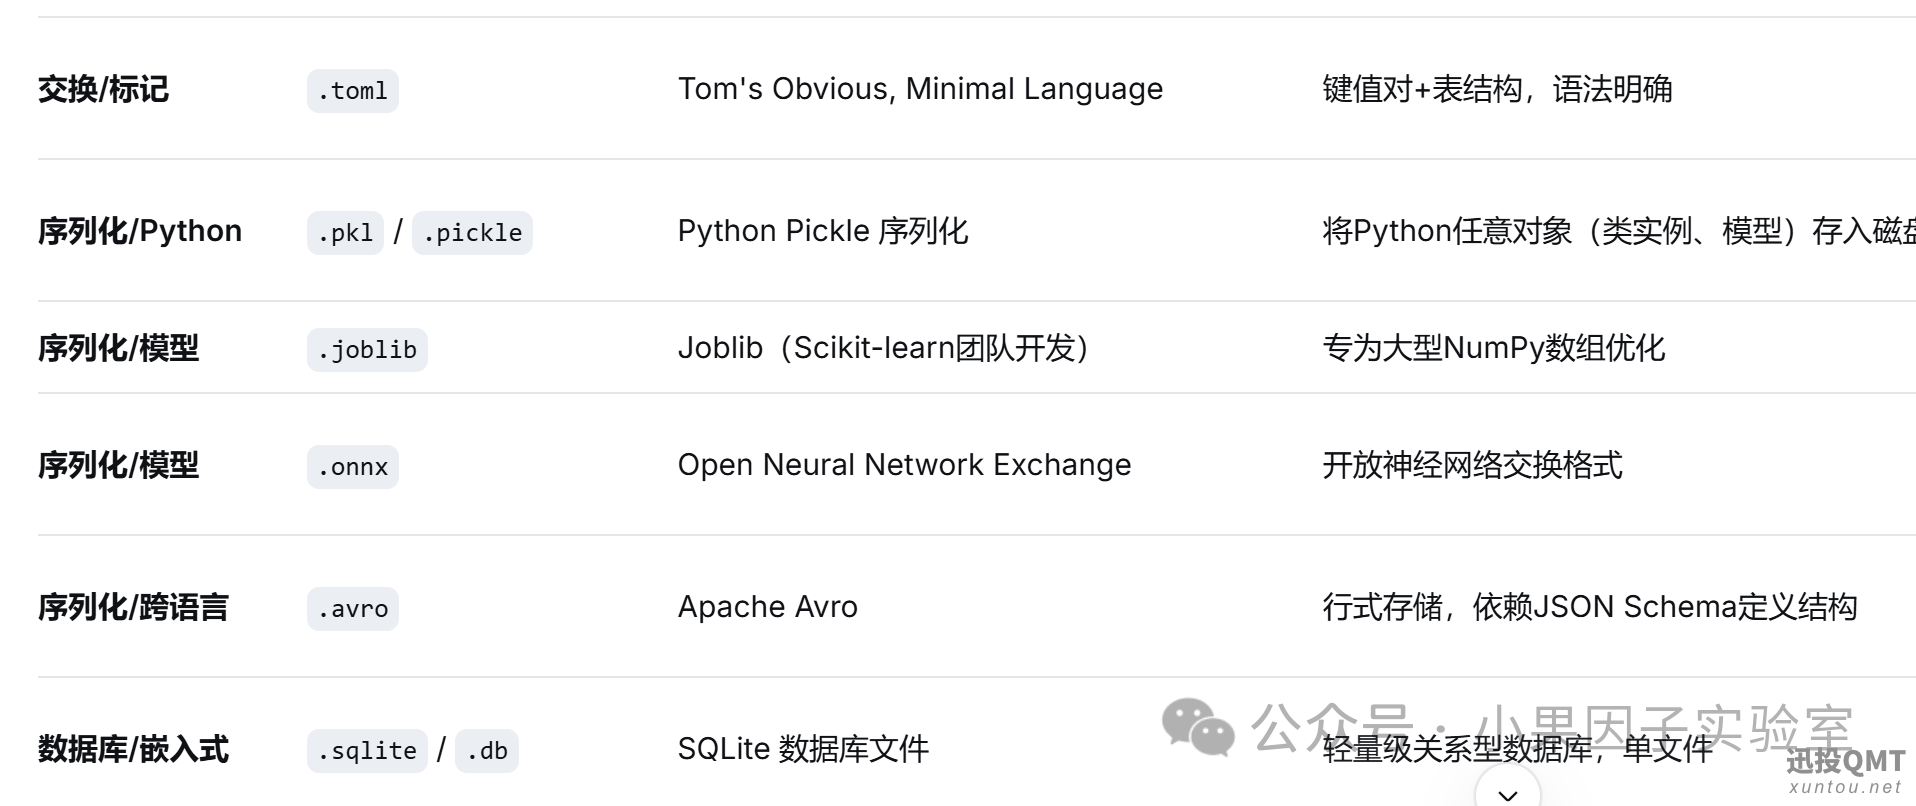Click the 数据库/嵌入式 category cell
The image size is (1916, 806).
tap(133, 749)
